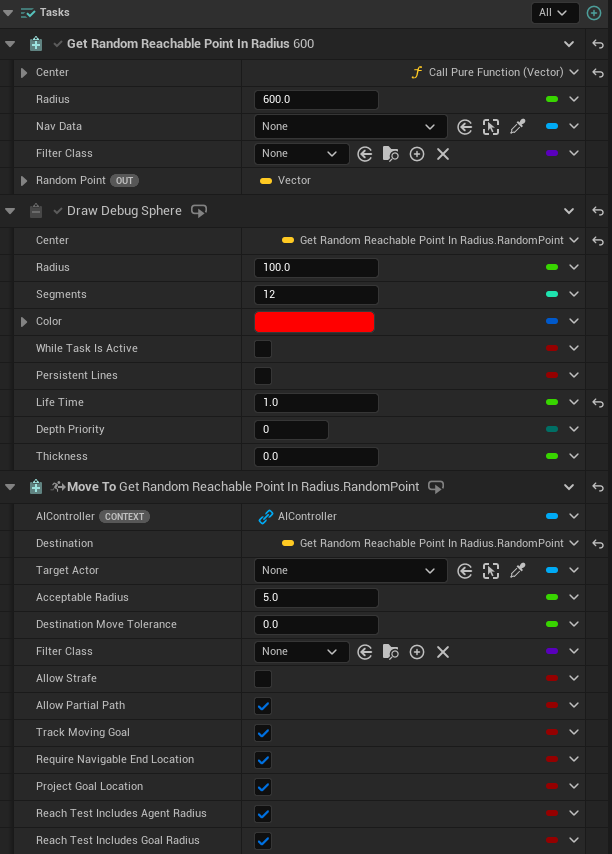Reset the Move To task to default
The height and width of the screenshot is (854, 612).
click(x=598, y=487)
